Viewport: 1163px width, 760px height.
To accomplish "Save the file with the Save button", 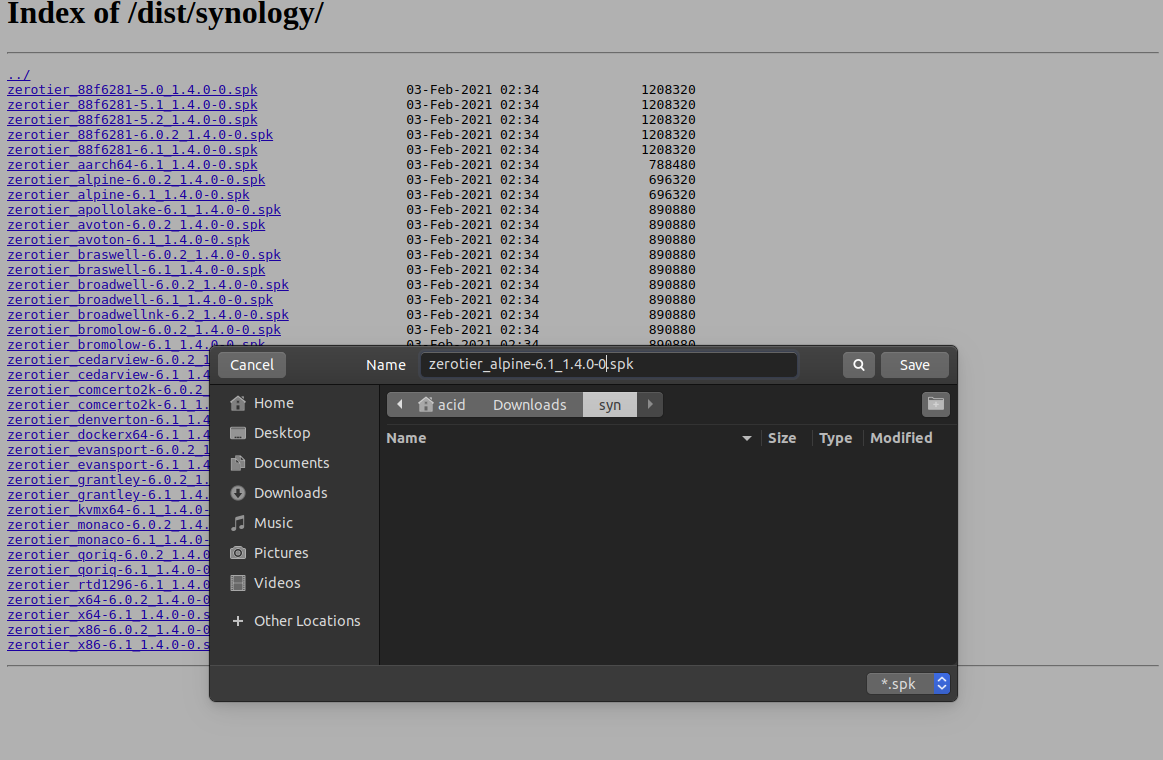I will click(915, 365).
